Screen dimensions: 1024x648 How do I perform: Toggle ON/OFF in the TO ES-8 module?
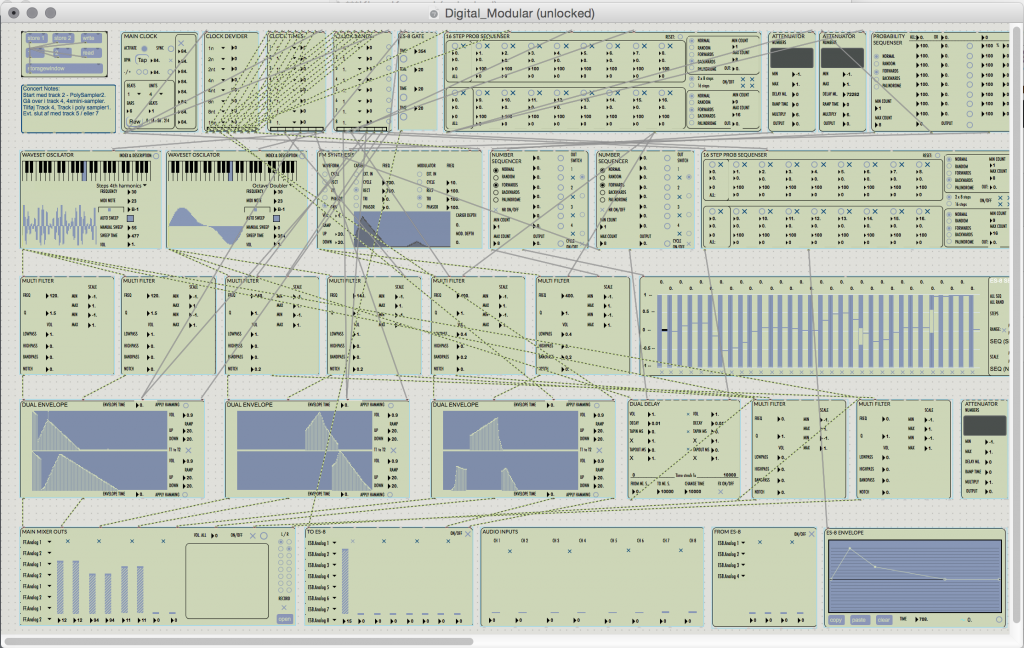[468, 534]
